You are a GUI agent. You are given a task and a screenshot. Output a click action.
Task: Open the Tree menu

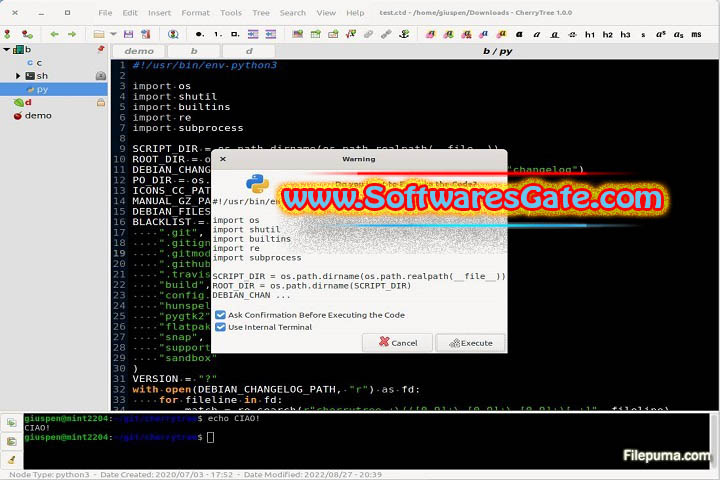tap(261, 13)
